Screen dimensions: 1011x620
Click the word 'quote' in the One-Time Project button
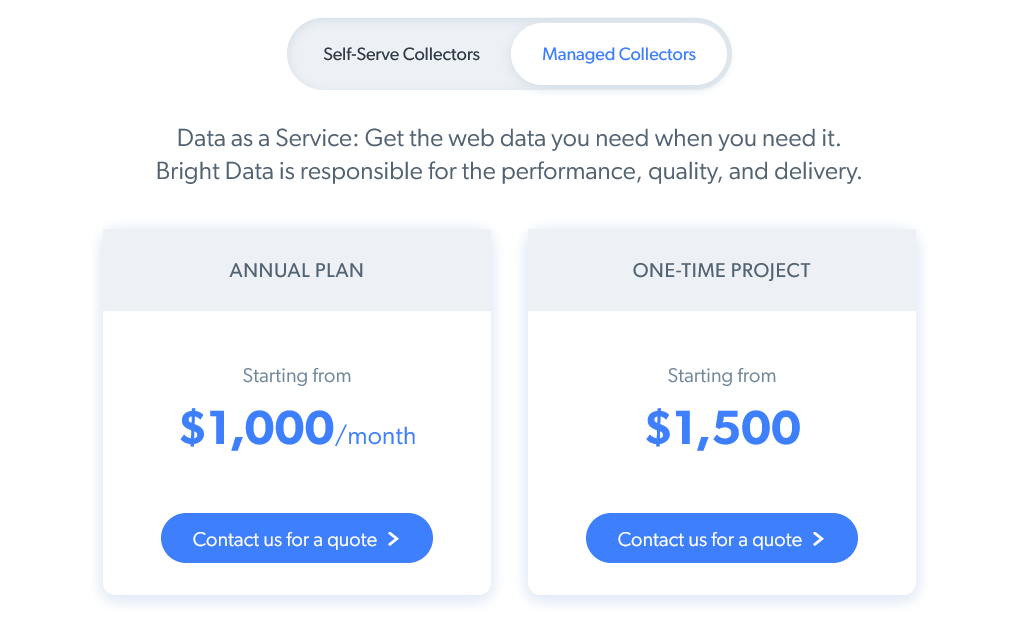[777, 540]
